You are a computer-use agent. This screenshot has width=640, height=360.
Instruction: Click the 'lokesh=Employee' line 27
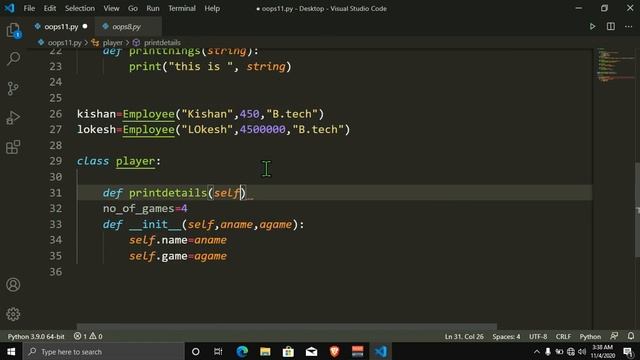213,129
